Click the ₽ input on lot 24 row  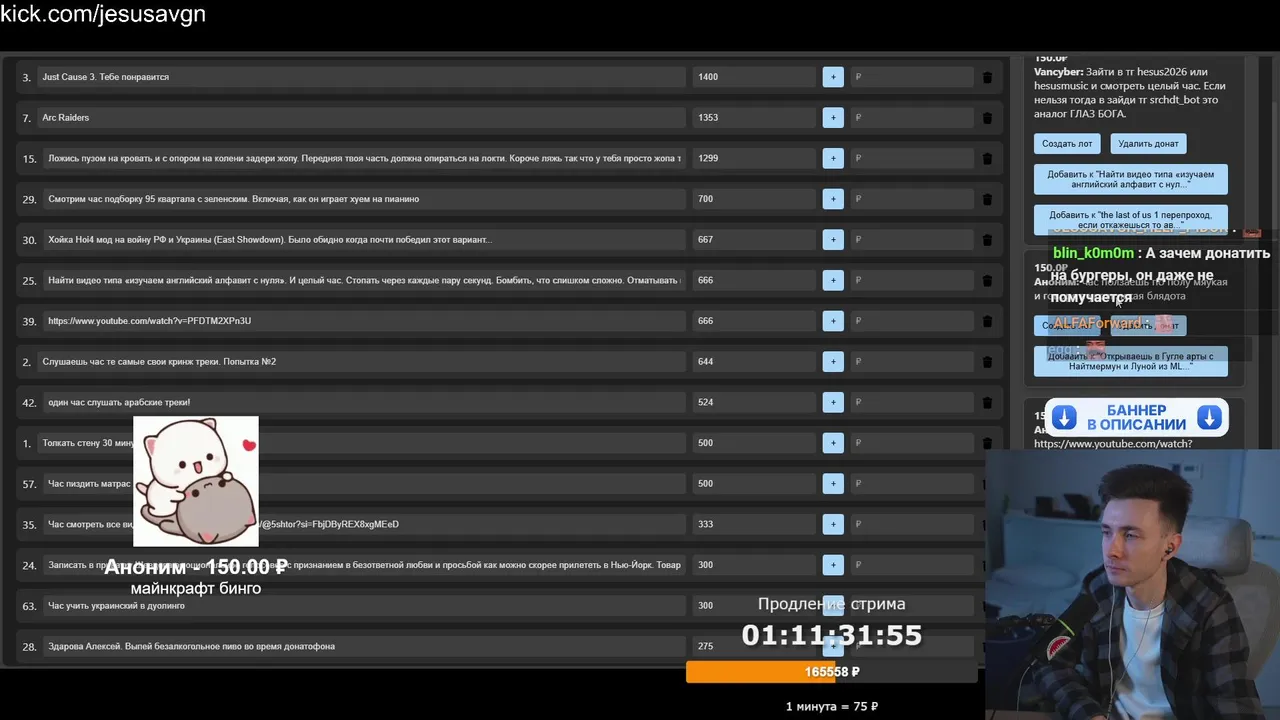click(912, 565)
